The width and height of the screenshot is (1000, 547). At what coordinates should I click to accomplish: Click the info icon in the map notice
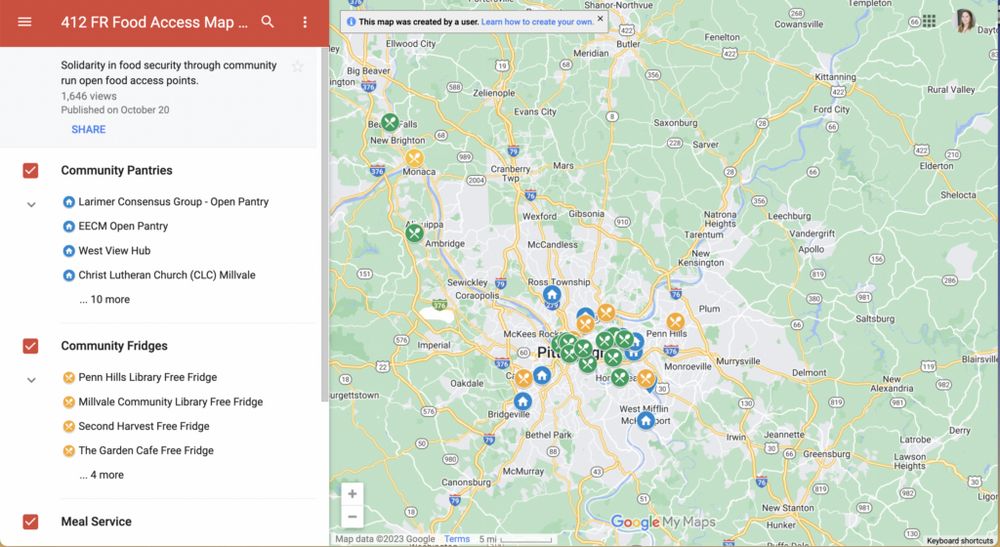[x=351, y=22]
